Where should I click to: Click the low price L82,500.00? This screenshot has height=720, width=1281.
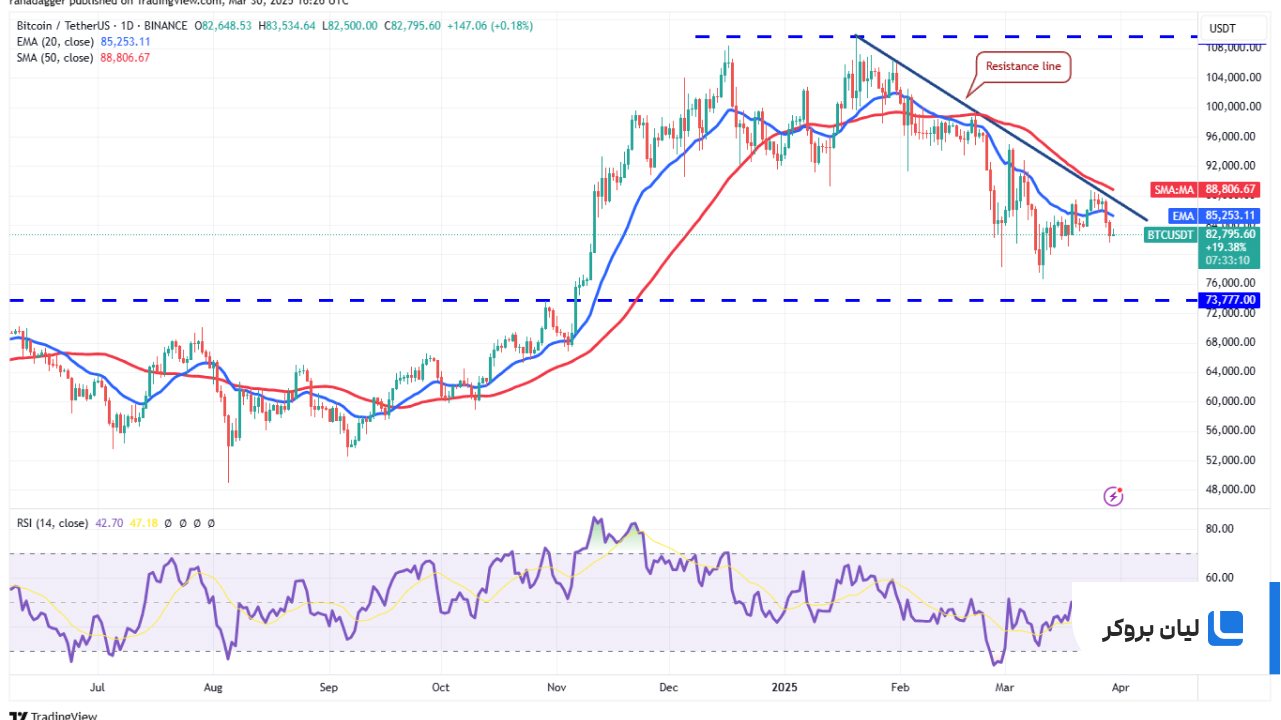pyautogui.click(x=349, y=24)
